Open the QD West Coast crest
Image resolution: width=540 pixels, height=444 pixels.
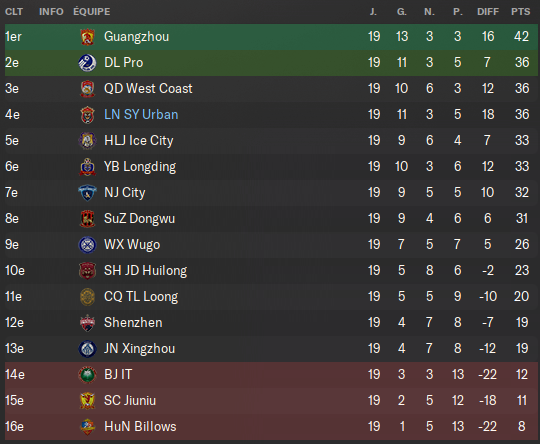coord(87,89)
